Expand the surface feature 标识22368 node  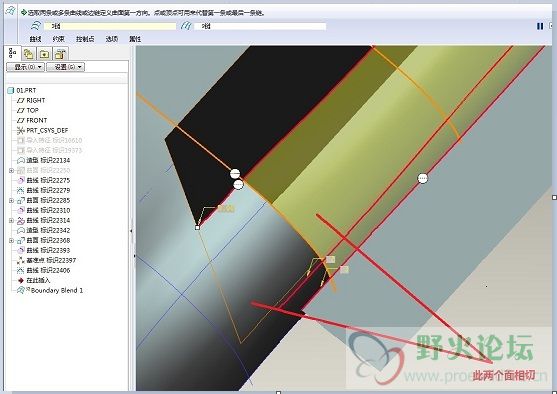pos(11,241)
